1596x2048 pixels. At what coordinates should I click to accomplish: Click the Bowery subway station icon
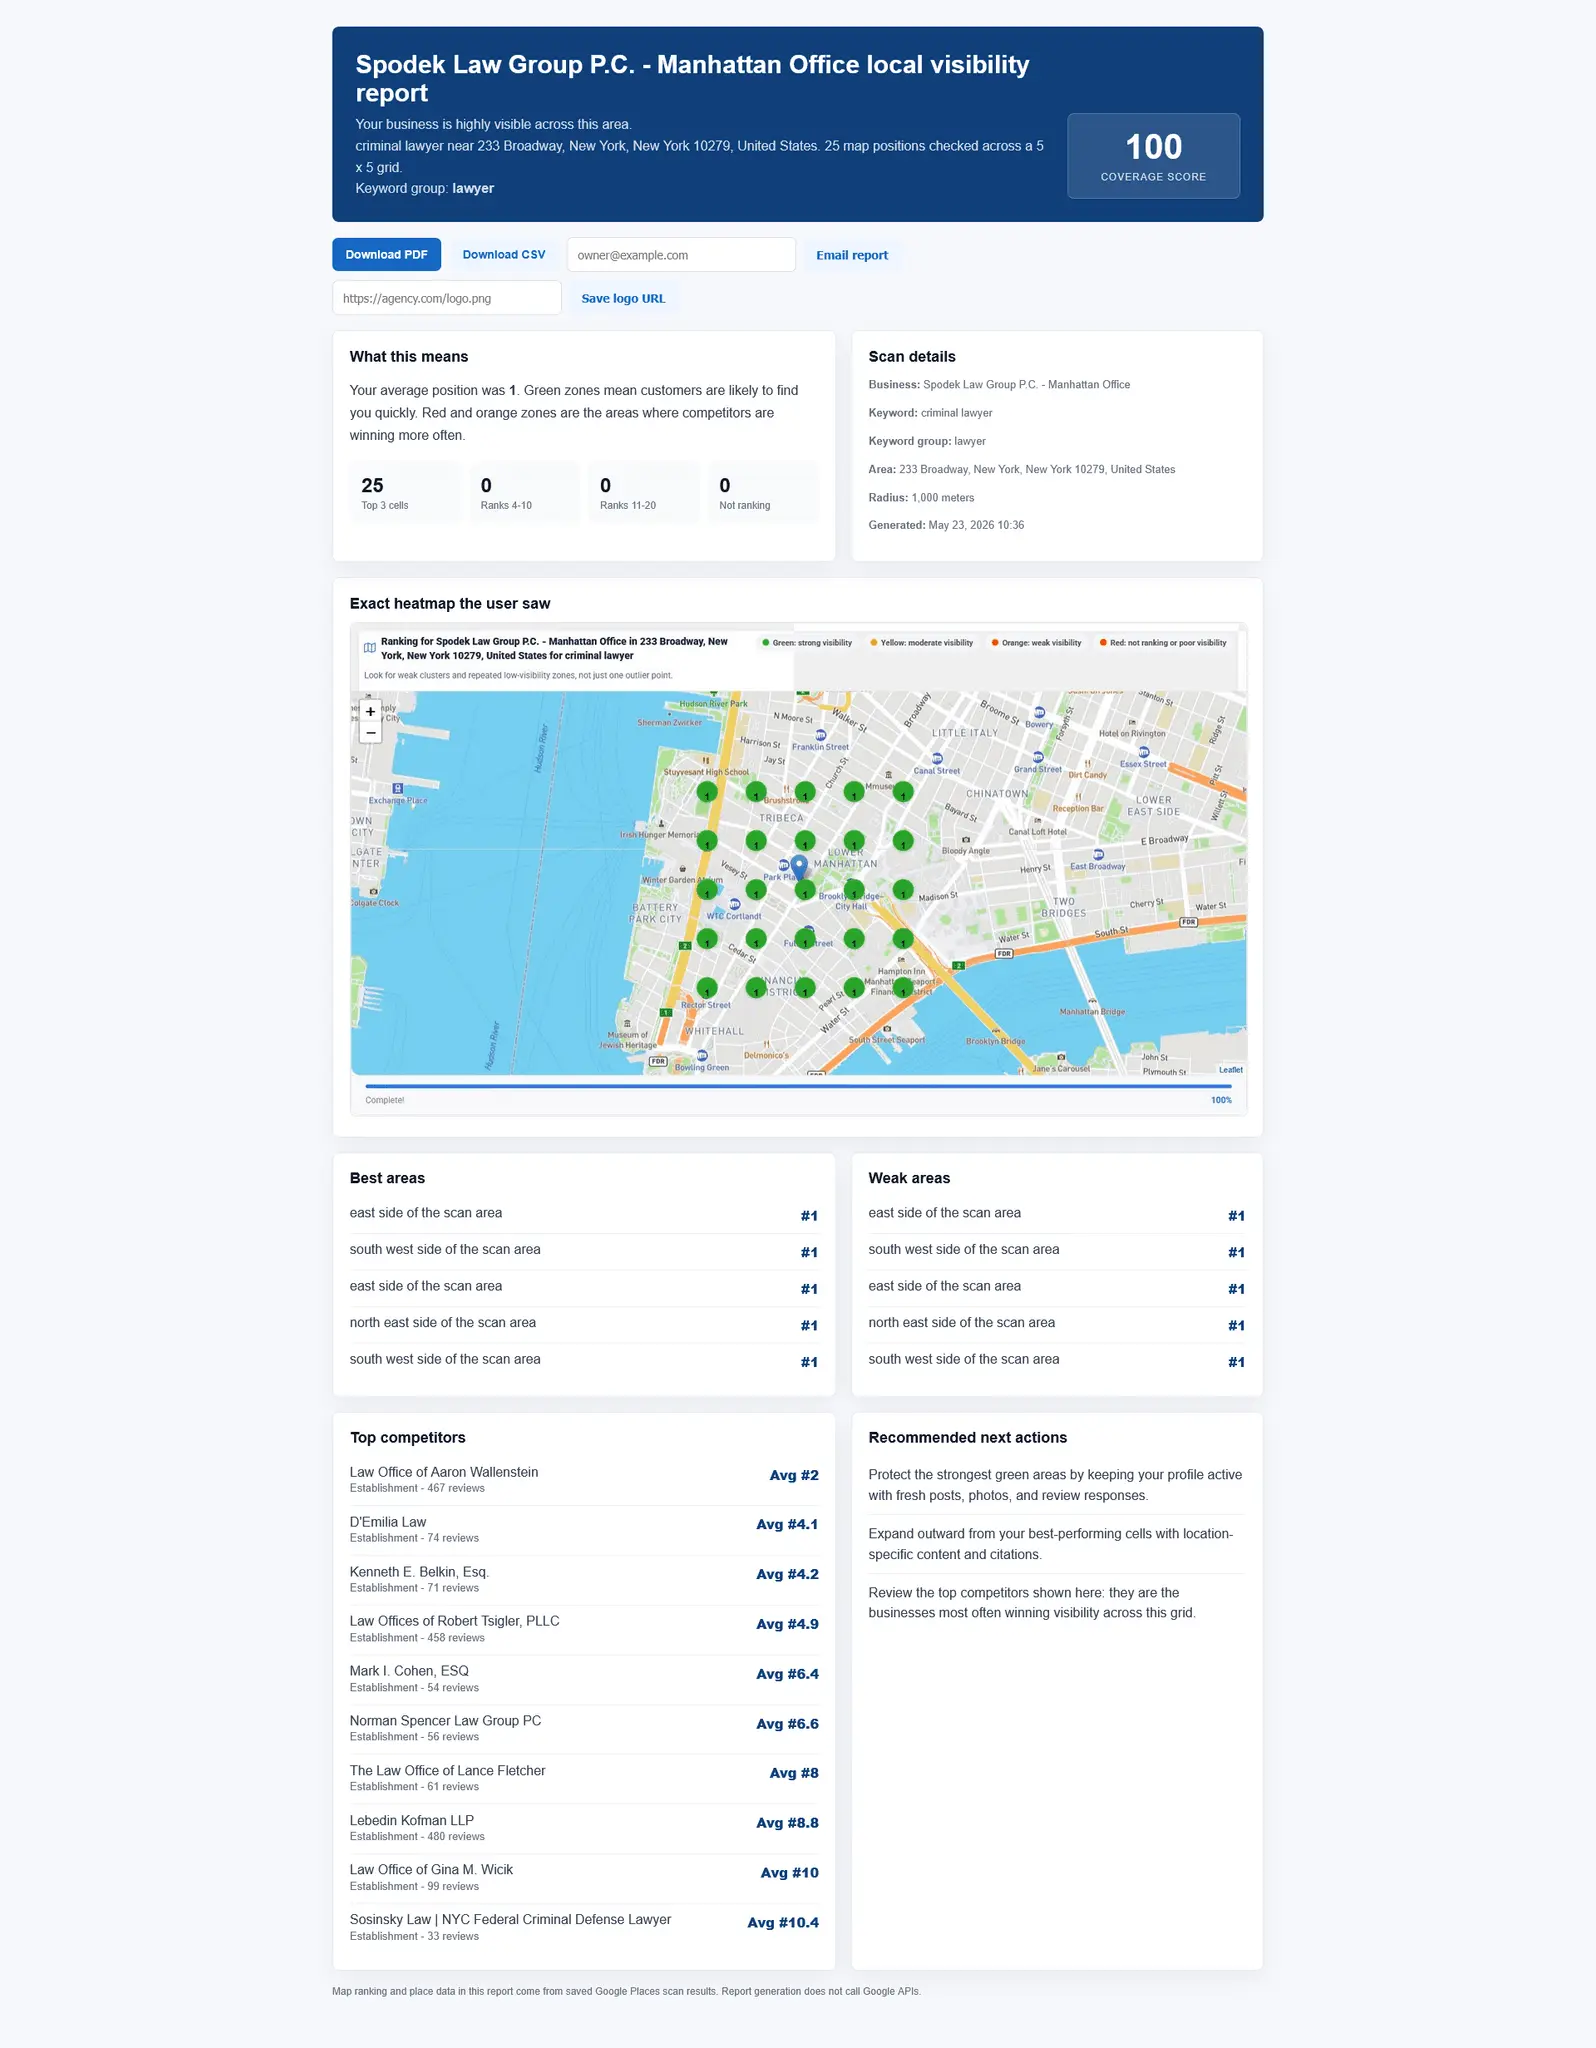[1039, 713]
